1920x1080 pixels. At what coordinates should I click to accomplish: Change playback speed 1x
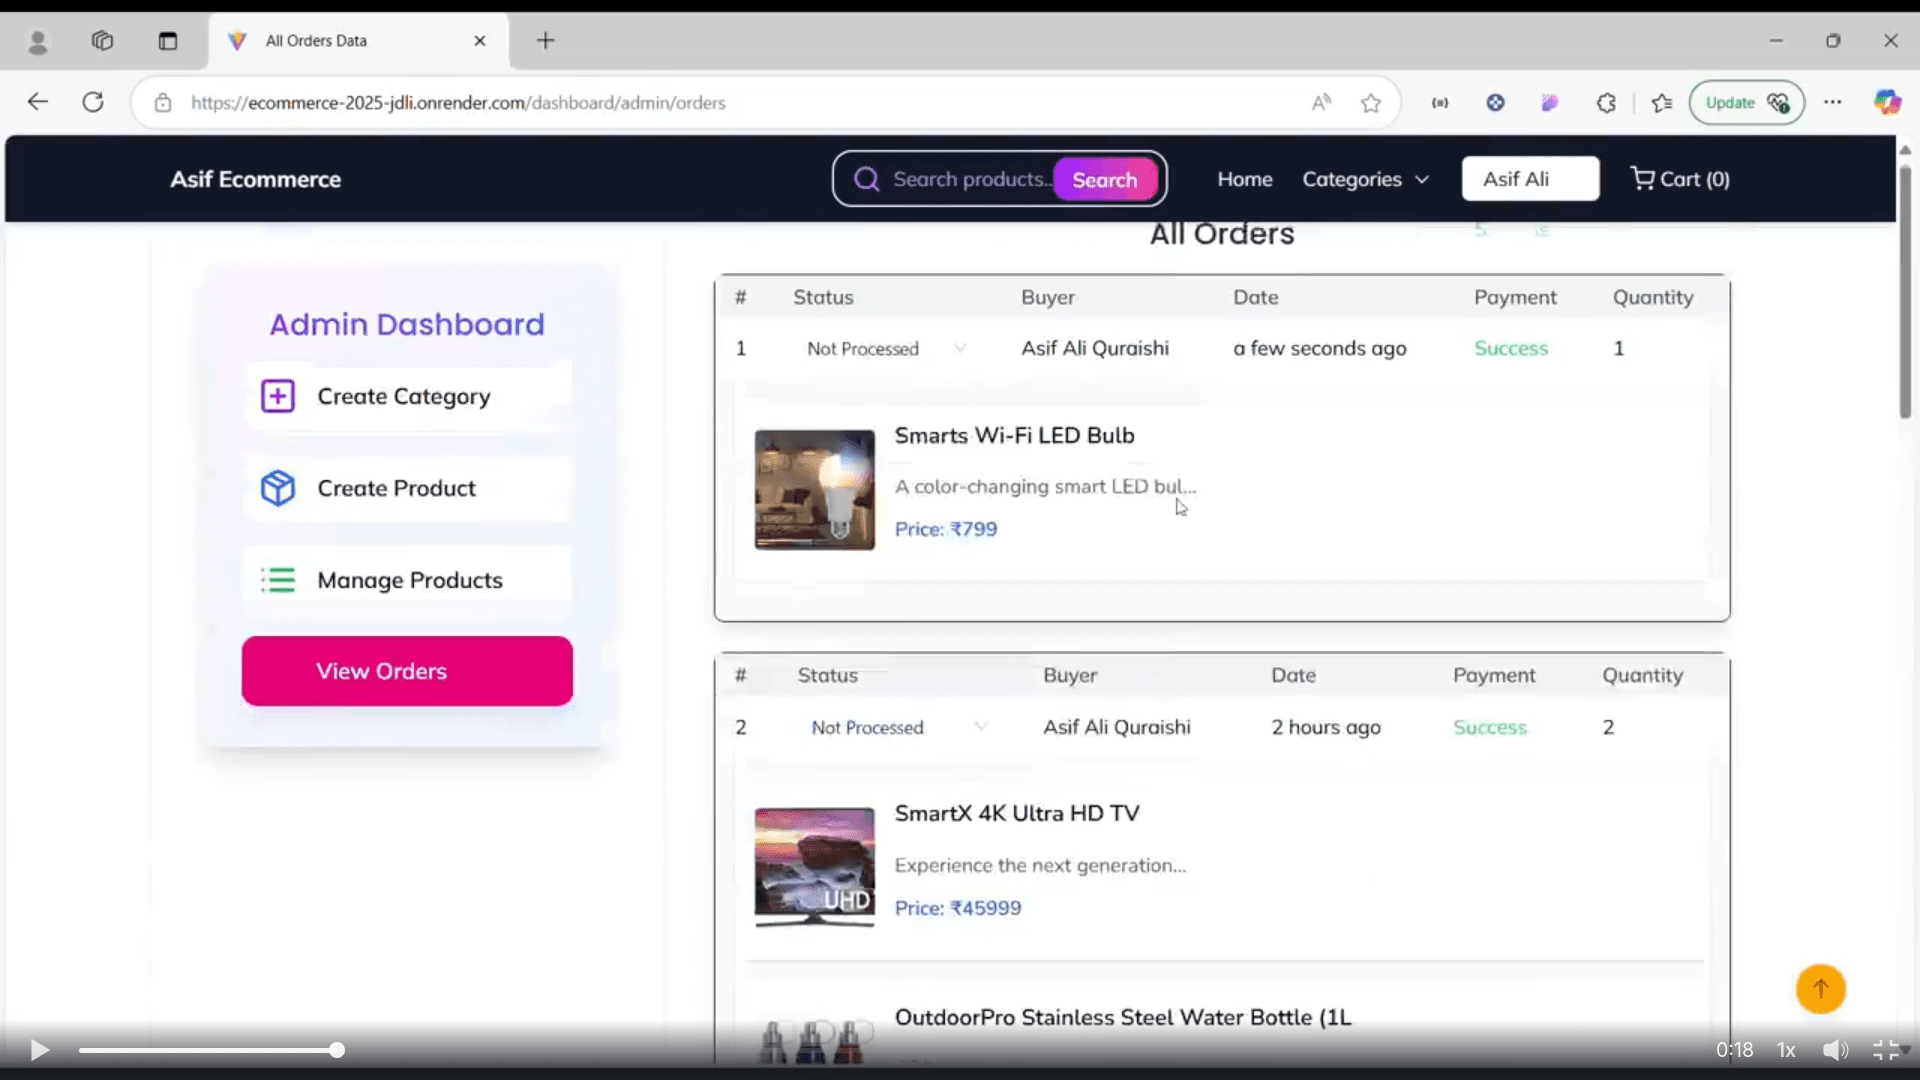(1786, 1050)
